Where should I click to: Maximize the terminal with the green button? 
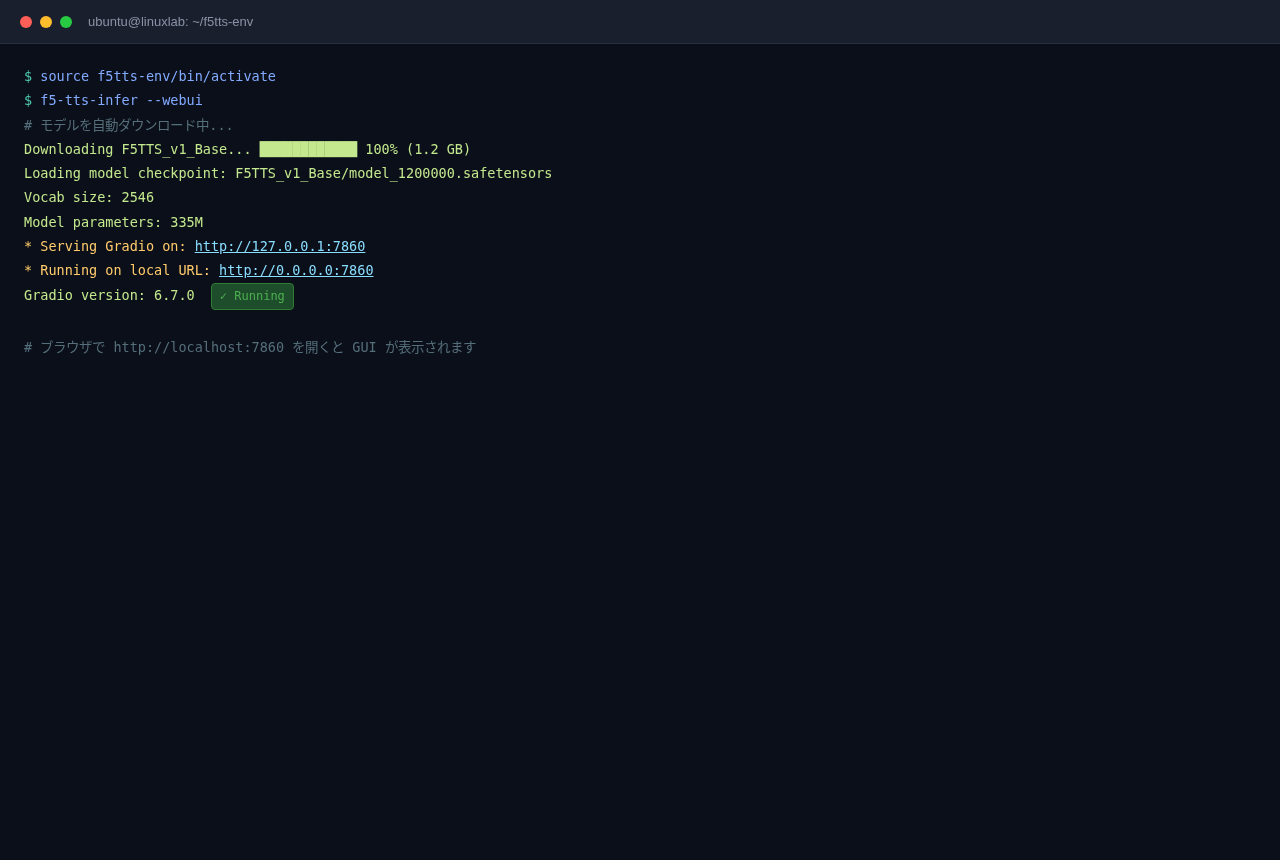point(66,22)
